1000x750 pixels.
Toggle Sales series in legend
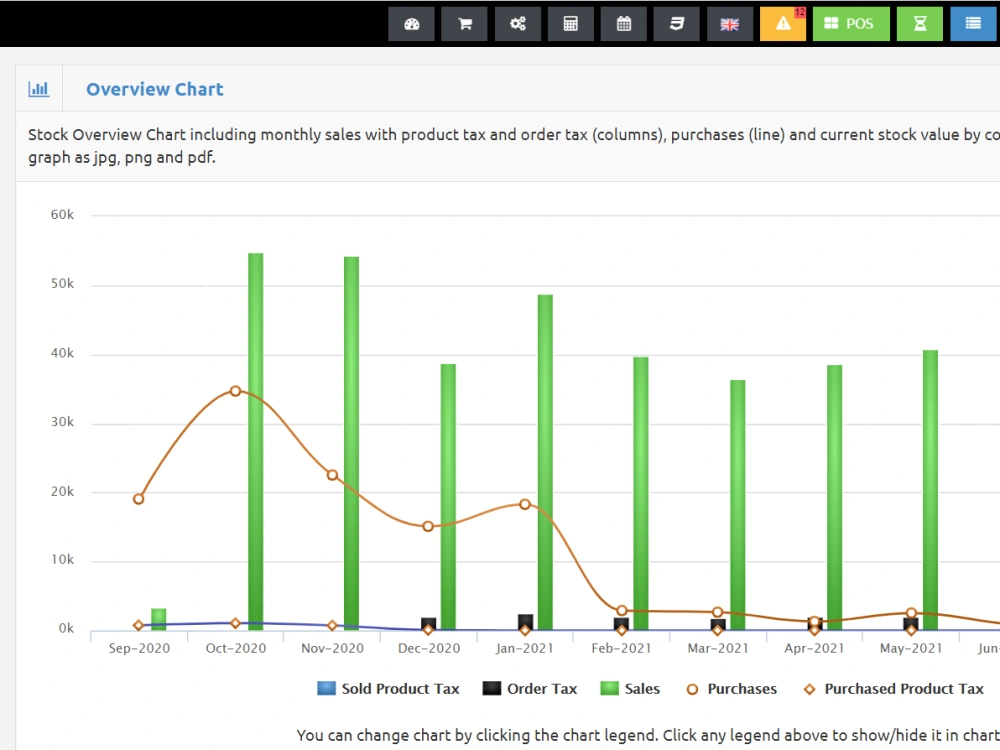click(630, 689)
